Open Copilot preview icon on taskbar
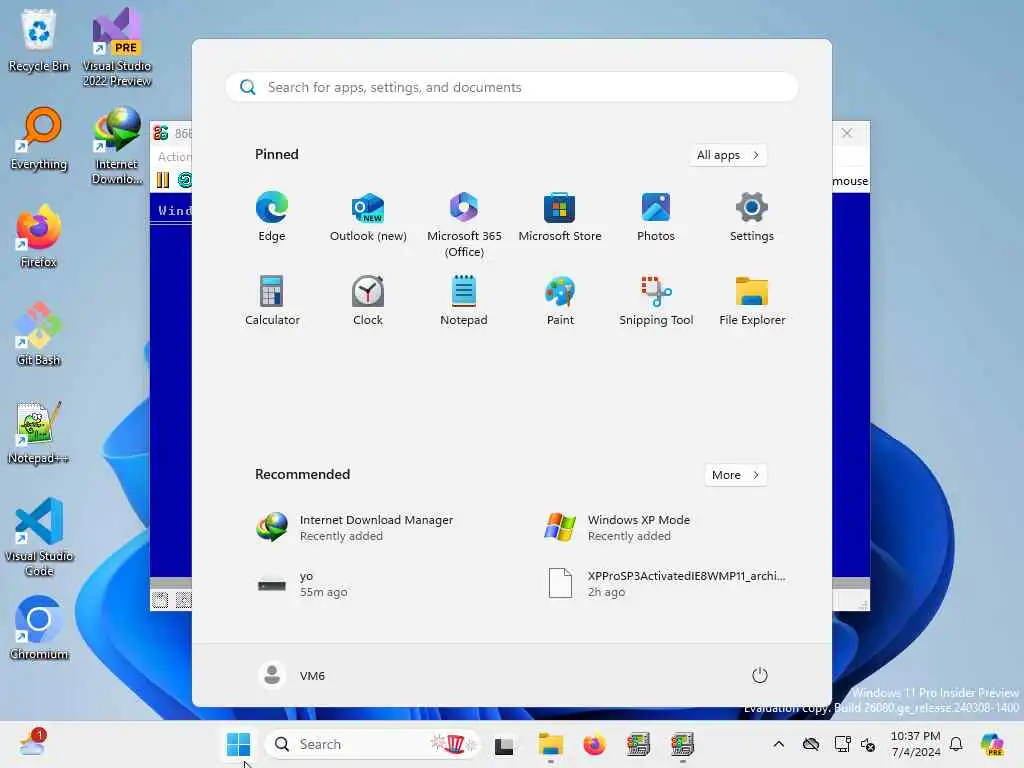Screen dimensions: 1024x768 click(992, 744)
